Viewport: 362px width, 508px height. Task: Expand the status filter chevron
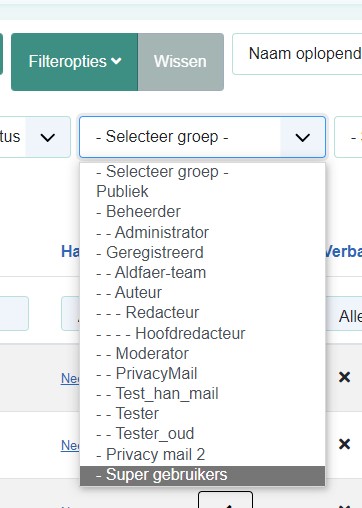pos(48,137)
